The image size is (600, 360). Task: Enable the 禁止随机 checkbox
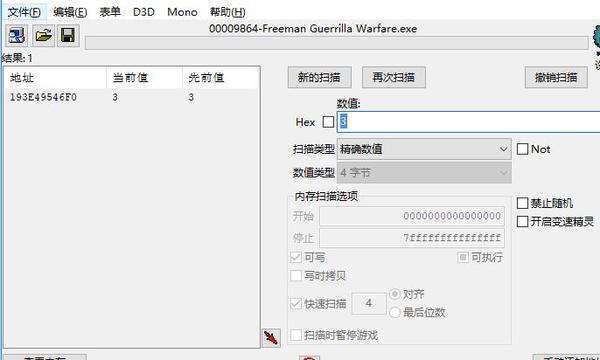pos(522,203)
